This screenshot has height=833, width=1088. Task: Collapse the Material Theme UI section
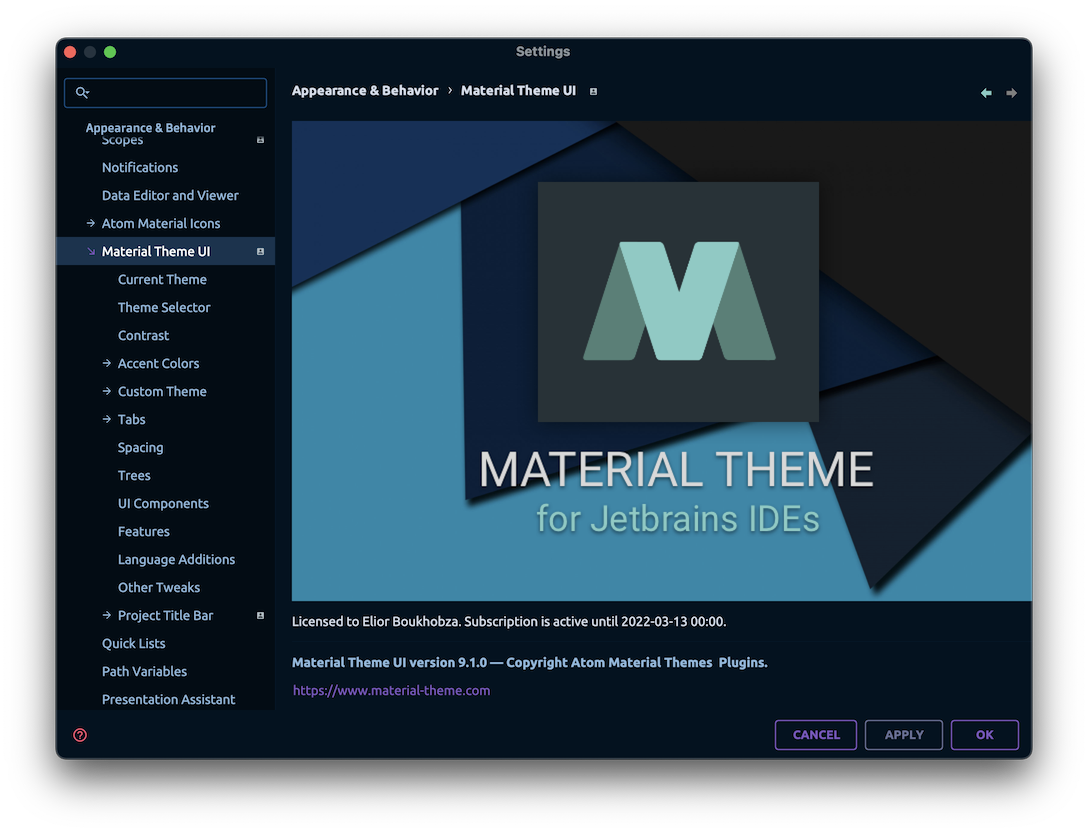[x=89, y=251]
